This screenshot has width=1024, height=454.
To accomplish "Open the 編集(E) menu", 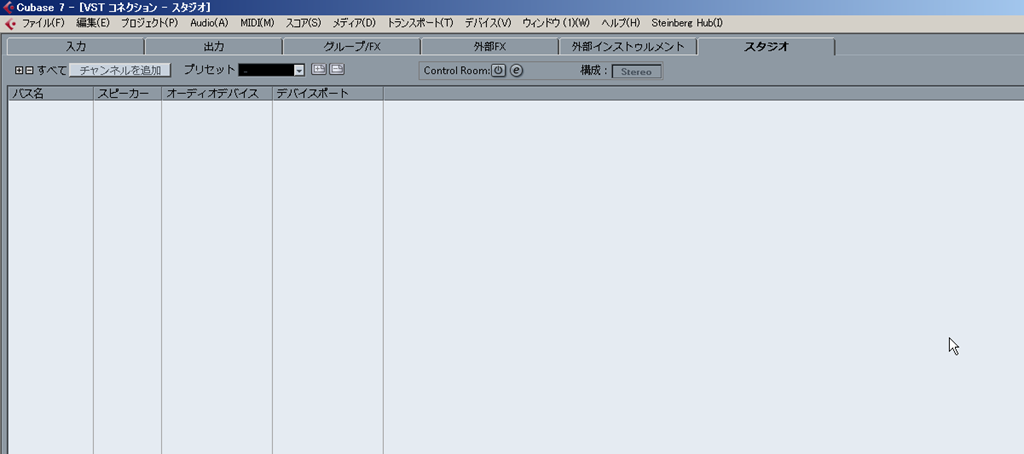I will (x=93, y=23).
